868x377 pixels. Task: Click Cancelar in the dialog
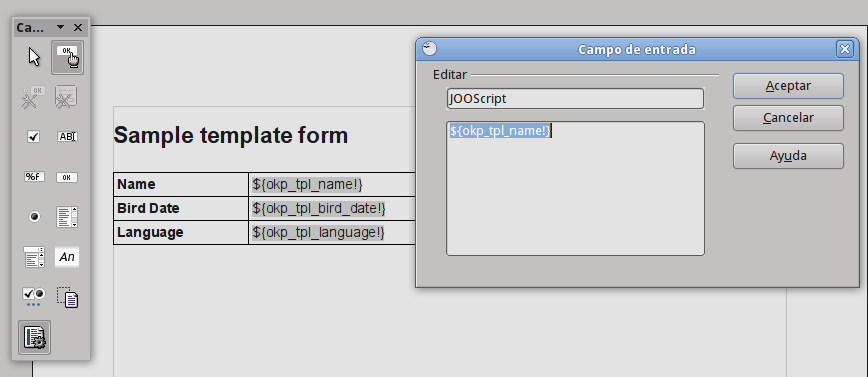tap(788, 118)
